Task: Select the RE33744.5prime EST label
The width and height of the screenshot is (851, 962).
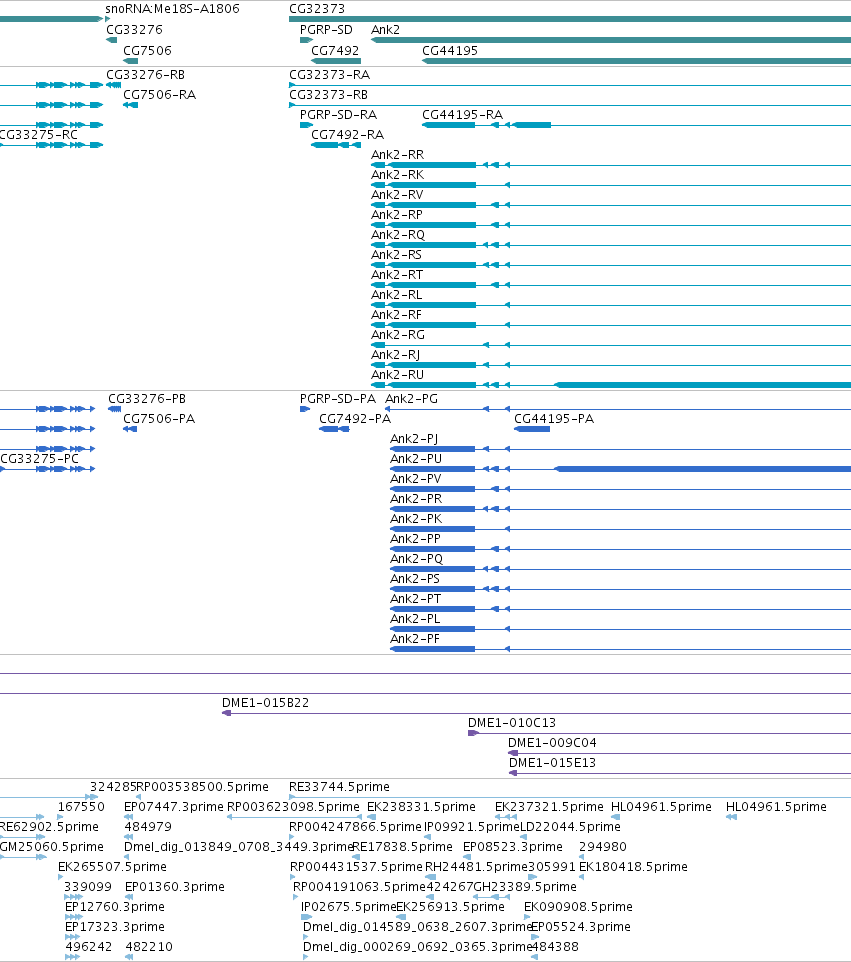Action: pos(339,787)
